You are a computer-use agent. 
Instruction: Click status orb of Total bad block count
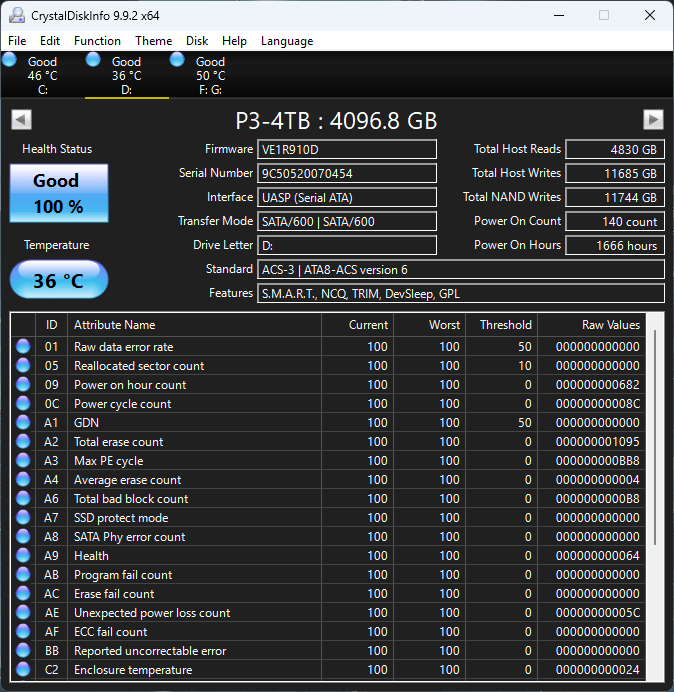point(23,498)
